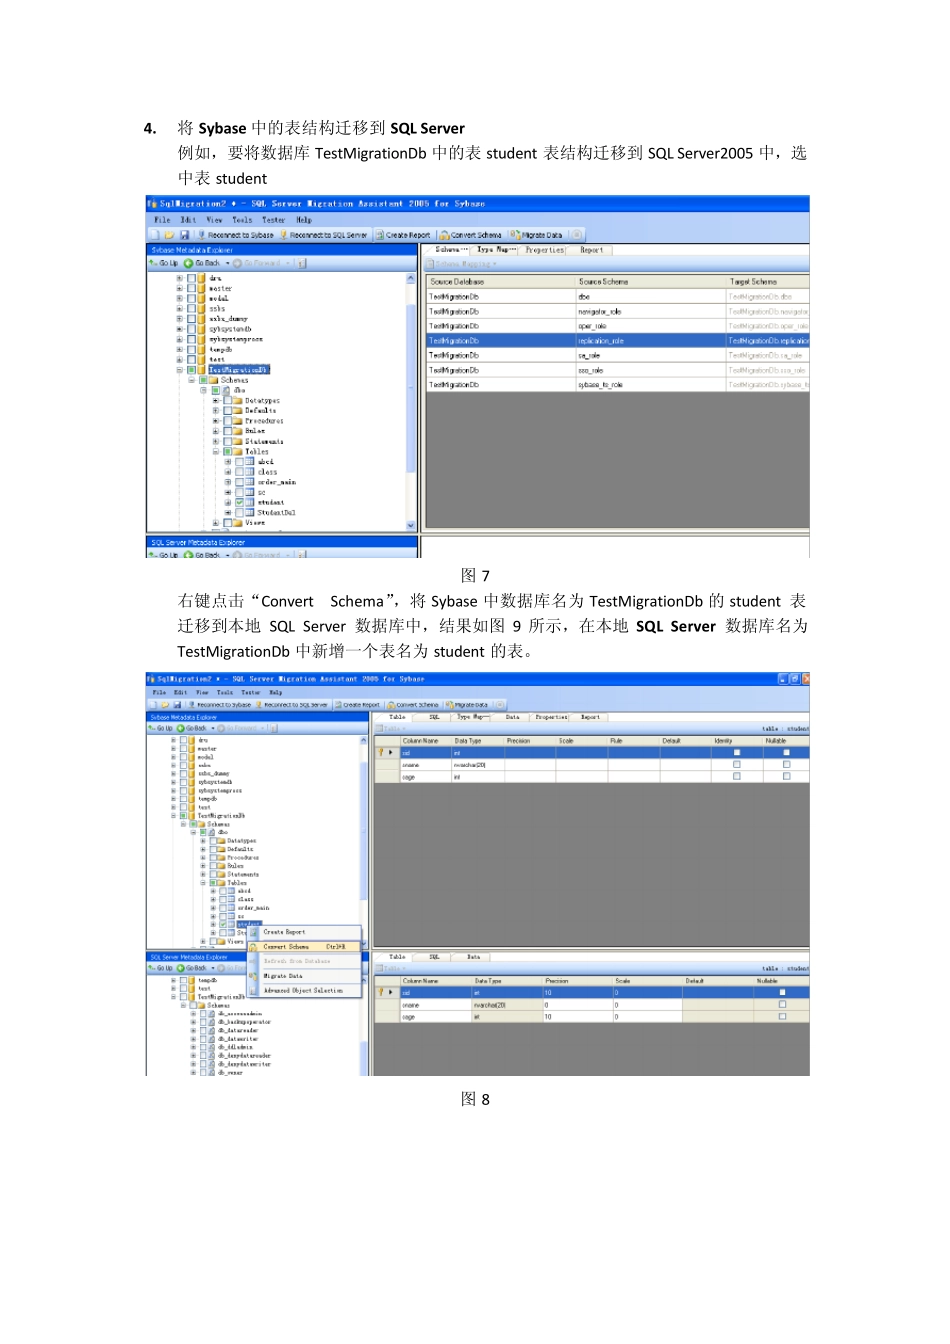Switch to the Properties tab in Figure 7
This screenshot has width=950, height=1344.
(545, 250)
